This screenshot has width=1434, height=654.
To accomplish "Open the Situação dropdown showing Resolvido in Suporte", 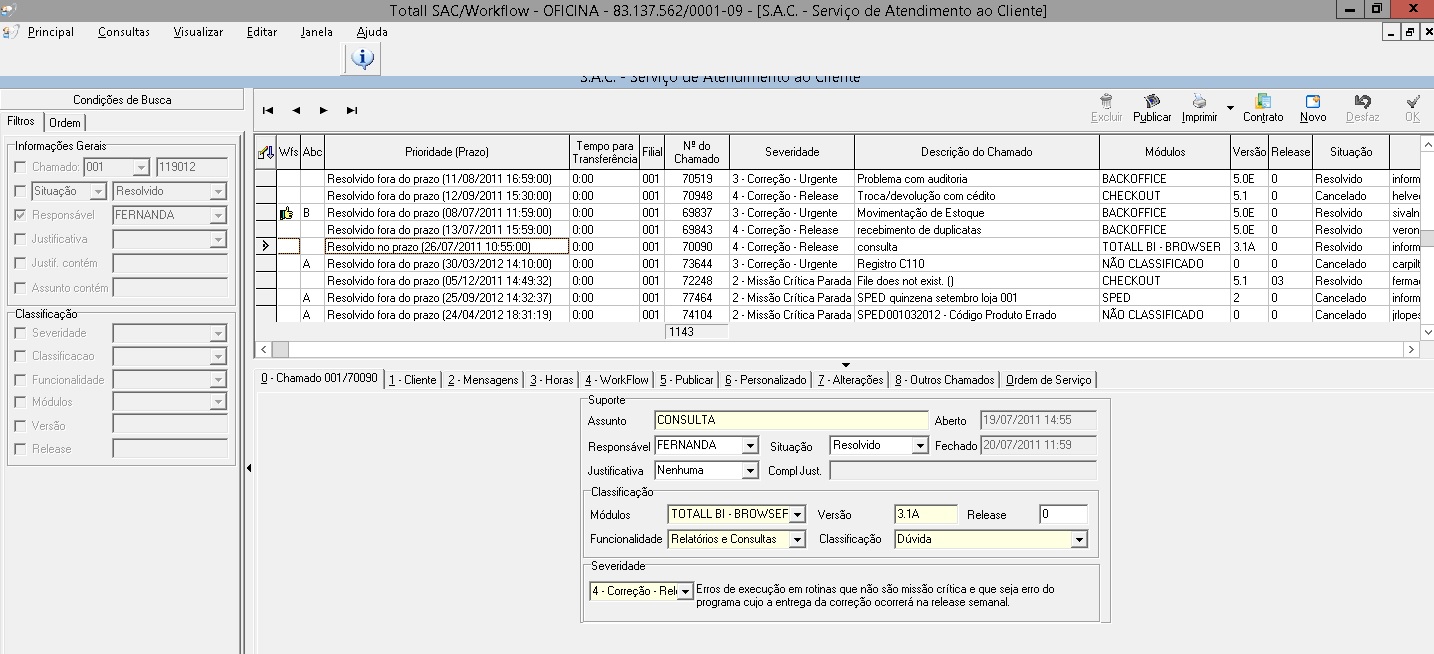I will [x=921, y=446].
